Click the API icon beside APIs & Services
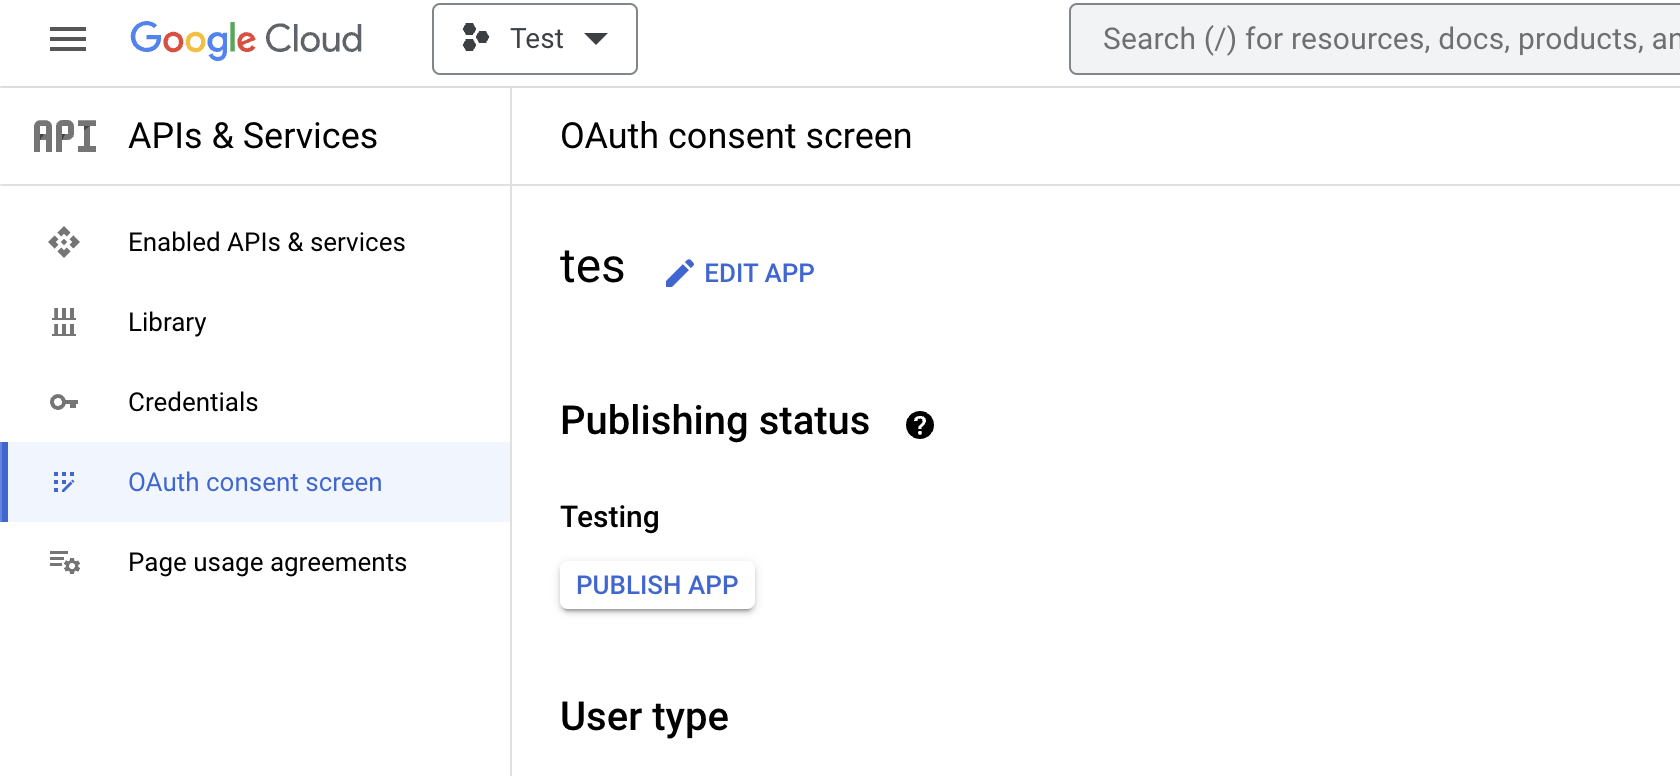Image resolution: width=1680 pixels, height=776 pixels. [65, 136]
